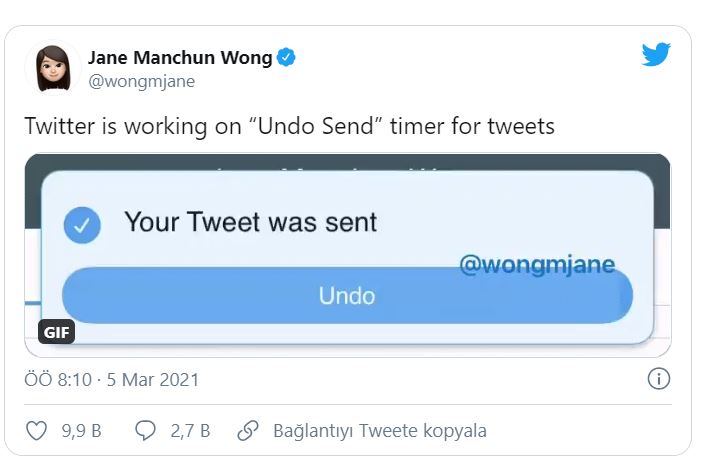725x476 pixels.
Task: Click the @wongmjane handle under name
Action: [x=141, y=81]
